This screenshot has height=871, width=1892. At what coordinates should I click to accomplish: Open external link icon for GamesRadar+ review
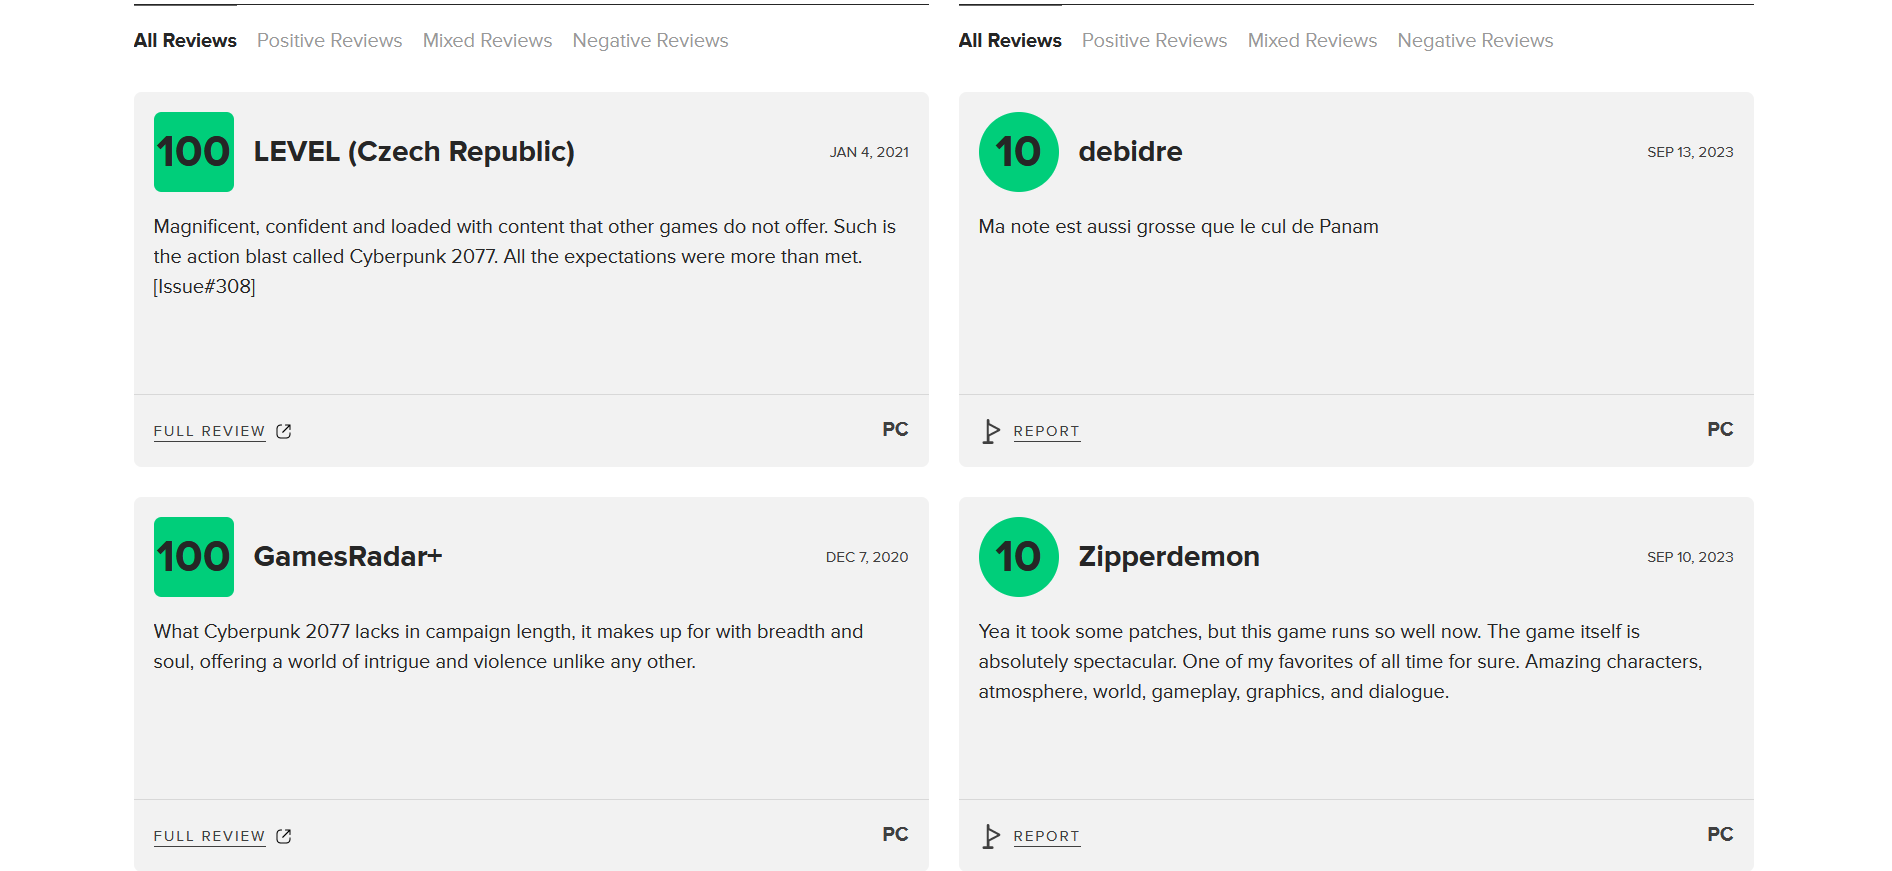pos(284,836)
